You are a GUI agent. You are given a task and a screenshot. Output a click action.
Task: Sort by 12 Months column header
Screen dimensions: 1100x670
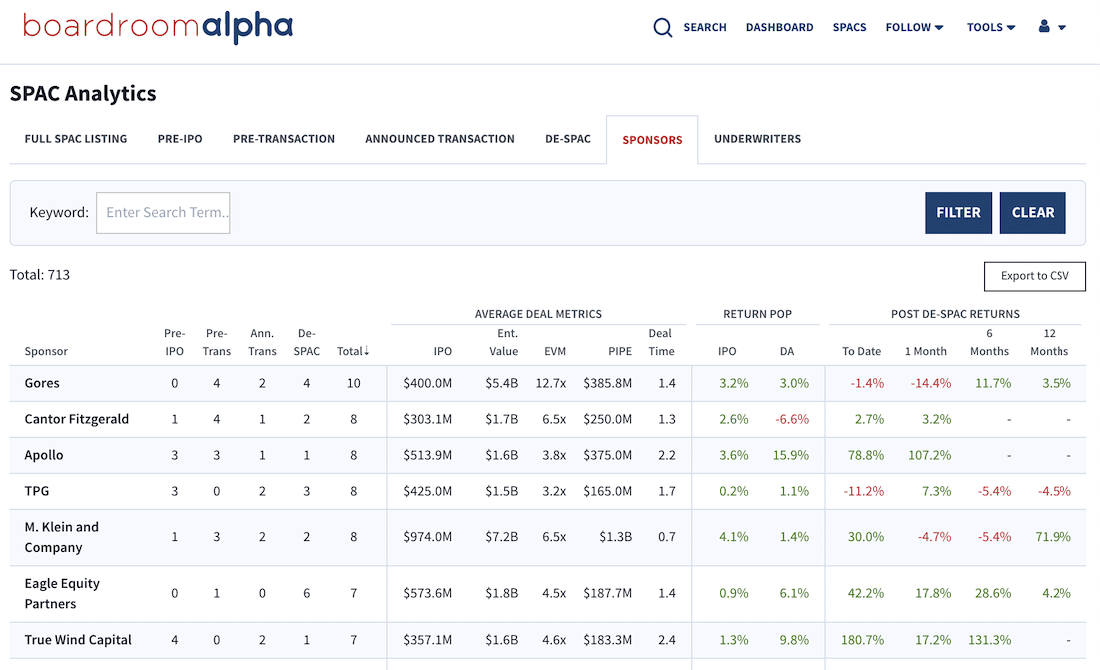1049,342
